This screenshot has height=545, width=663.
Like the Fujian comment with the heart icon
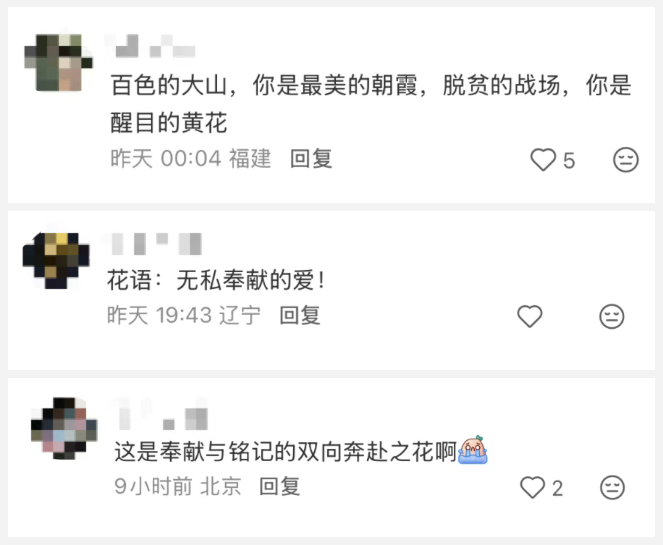coord(543,160)
